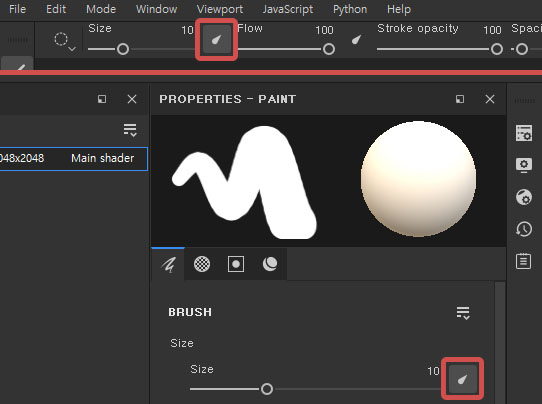This screenshot has height=404, width=542.
Task: Open Display Settings icon in right dock
Action: [x=524, y=165]
